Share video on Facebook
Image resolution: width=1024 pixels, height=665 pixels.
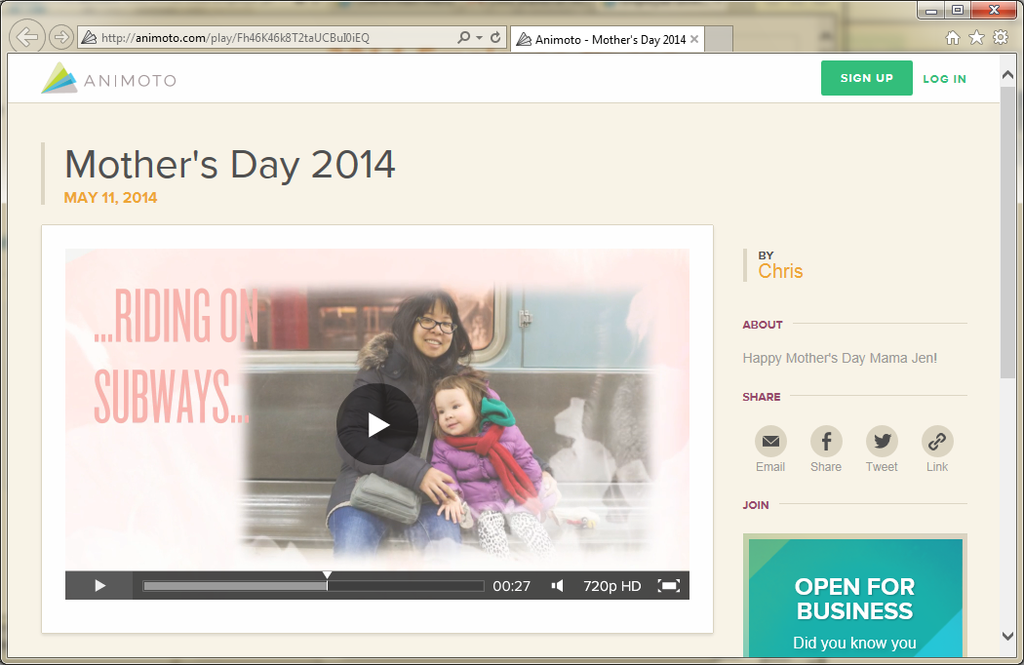(826, 441)
